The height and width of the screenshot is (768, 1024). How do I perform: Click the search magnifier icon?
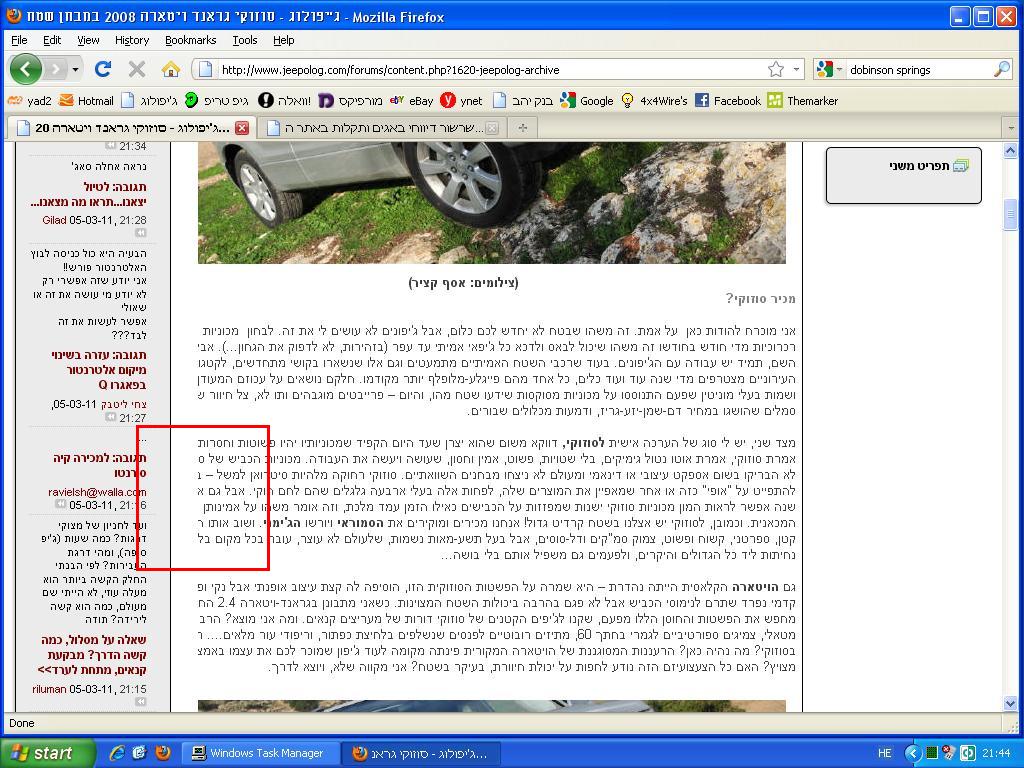pos(1001,69)
